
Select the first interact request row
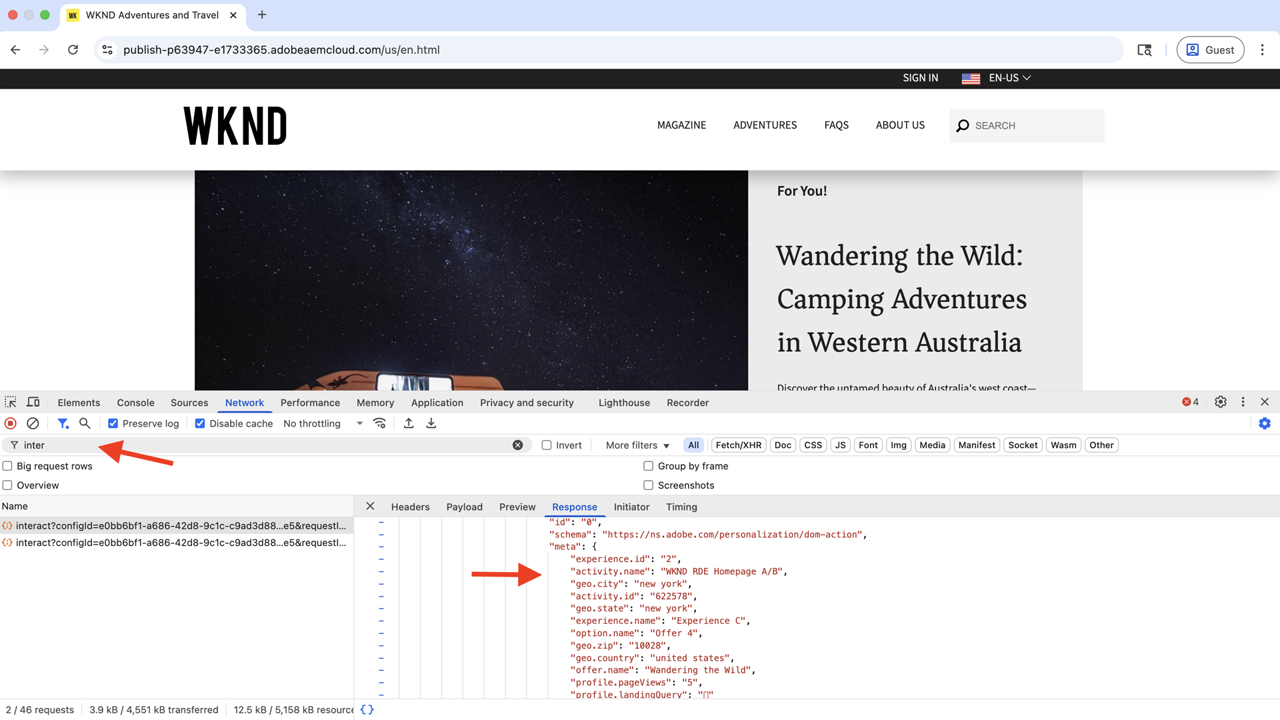[176, 526]
